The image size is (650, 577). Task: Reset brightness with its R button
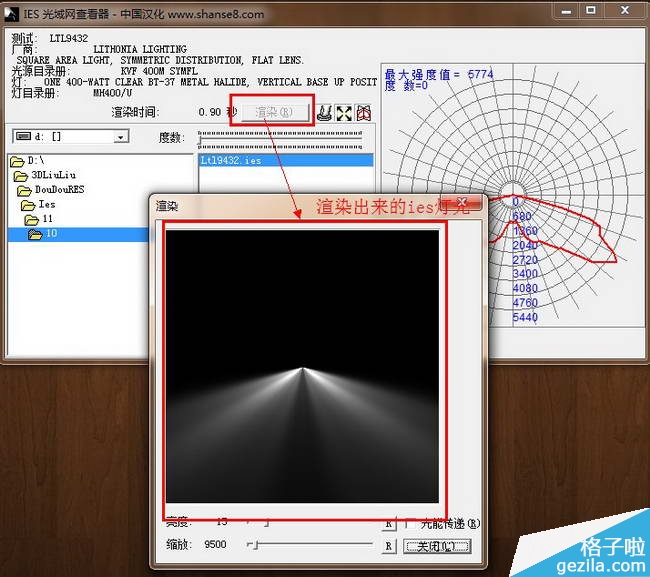tap(388, 523)
